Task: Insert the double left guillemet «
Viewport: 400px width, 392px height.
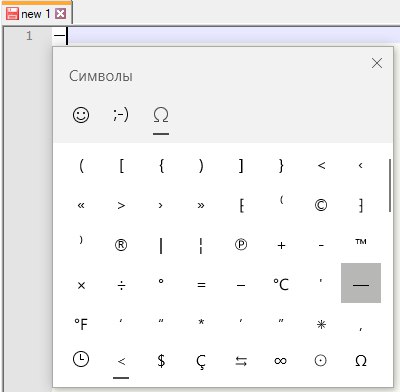Action: pyautogui.click(x=81, y=205)
